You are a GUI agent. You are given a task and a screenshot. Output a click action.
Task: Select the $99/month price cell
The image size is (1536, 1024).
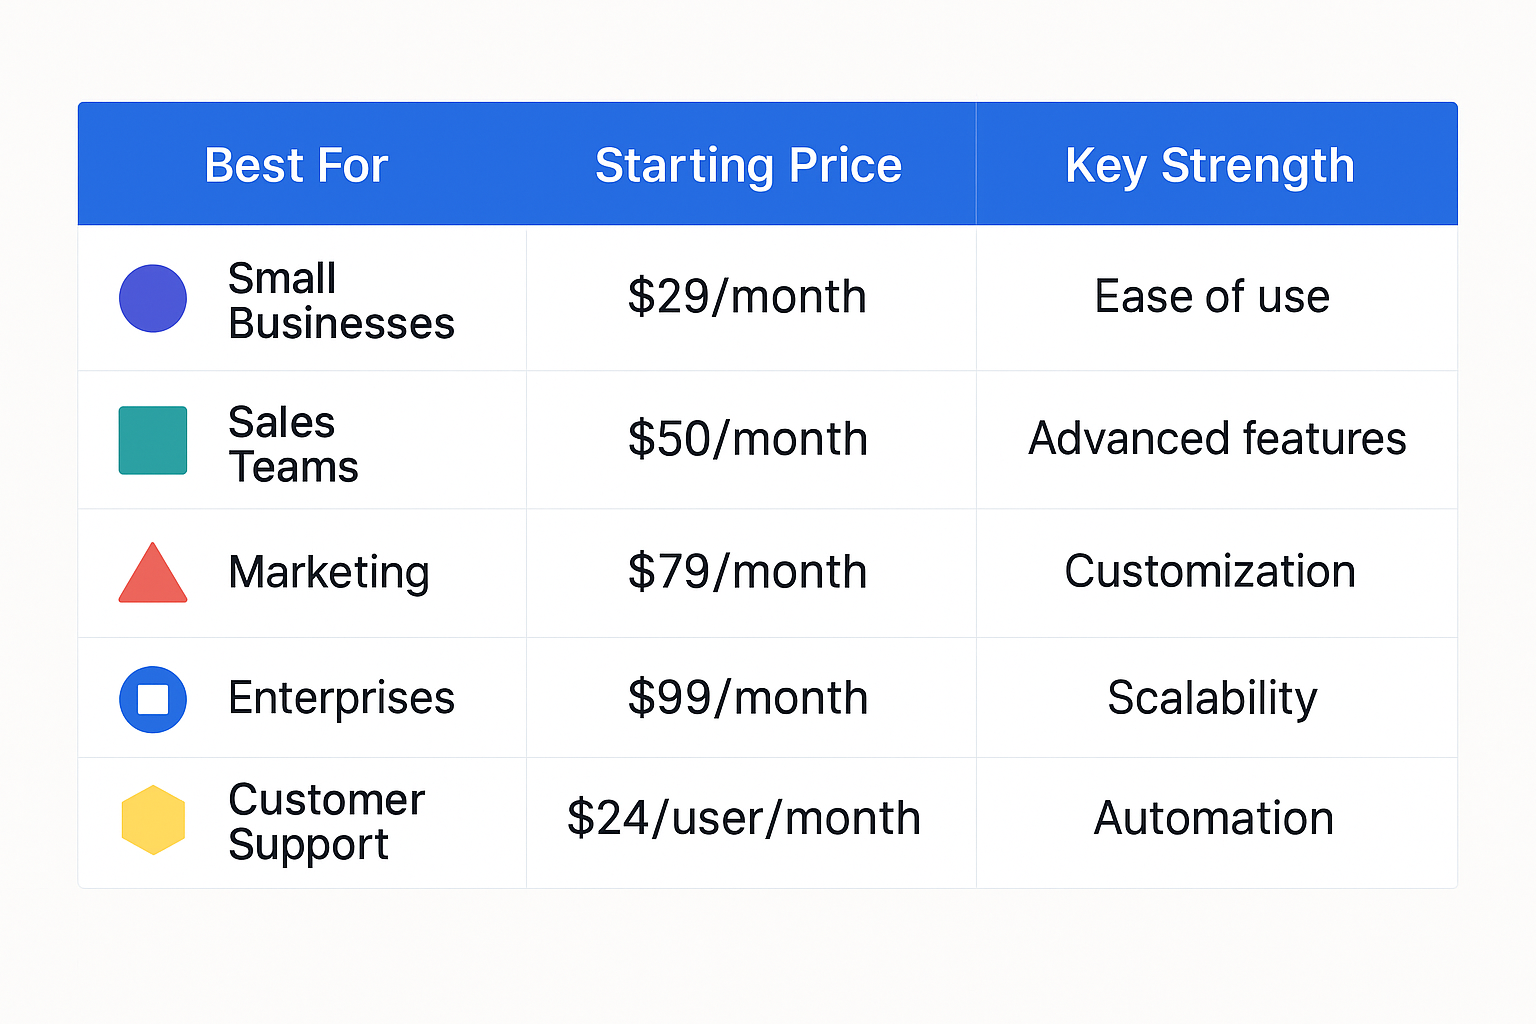tap(748, 698)
